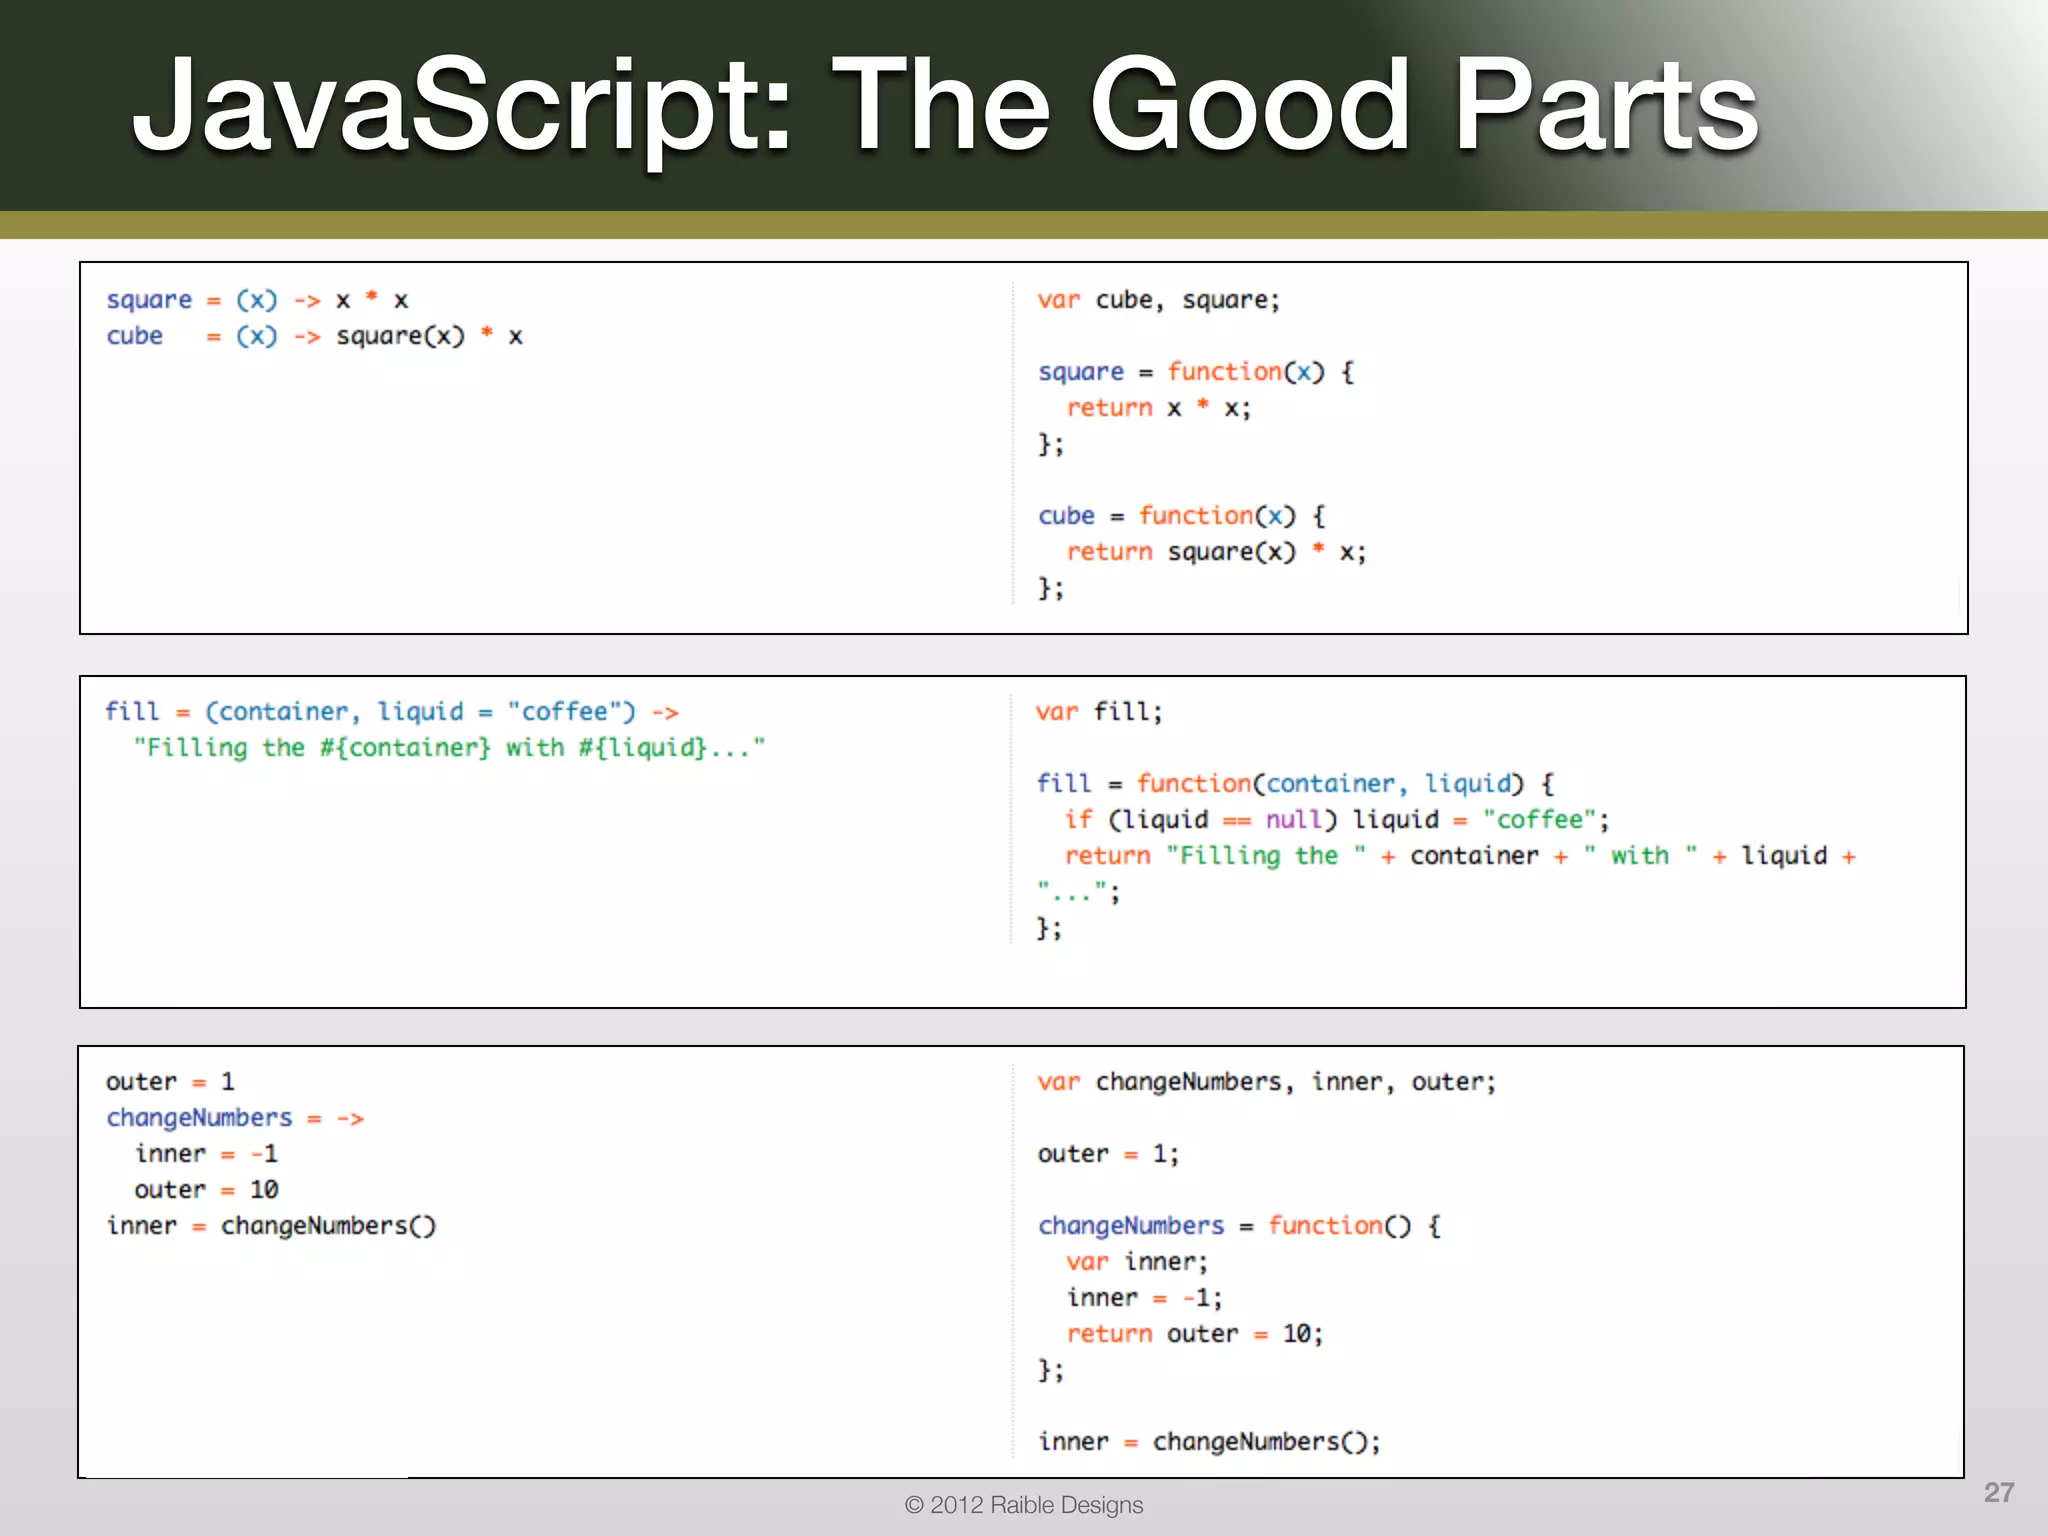Click the 'return x * x;' statement
The width and height of the screenshot is (2048, 1536).
pyautogui.click(x=1158, y=408)
